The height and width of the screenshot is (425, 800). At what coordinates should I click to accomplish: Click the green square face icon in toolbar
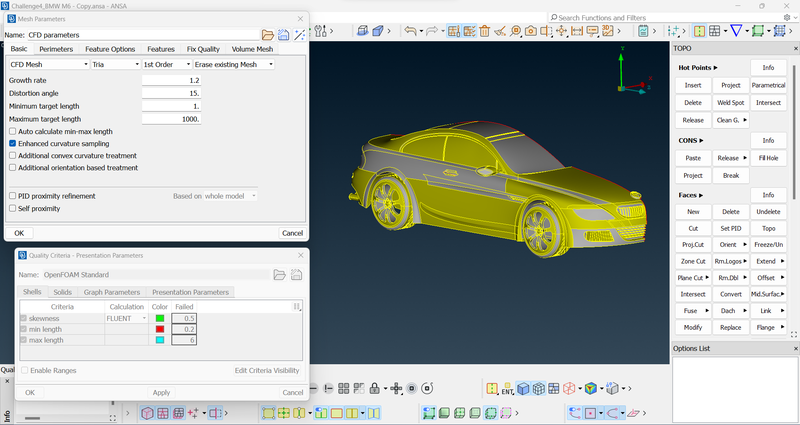click(x=758, y=31)
